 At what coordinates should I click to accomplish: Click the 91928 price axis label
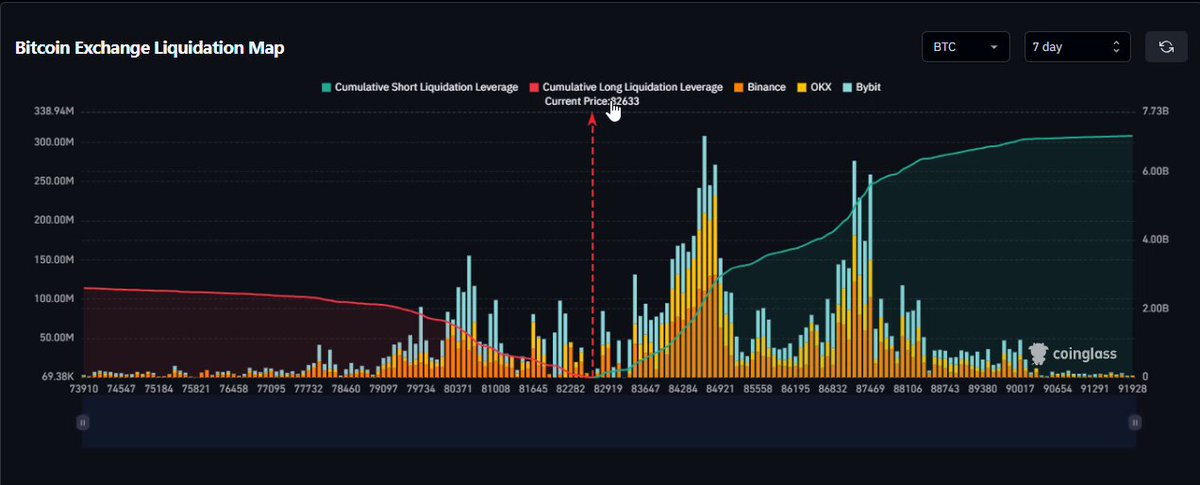[x=1134, y=387]
